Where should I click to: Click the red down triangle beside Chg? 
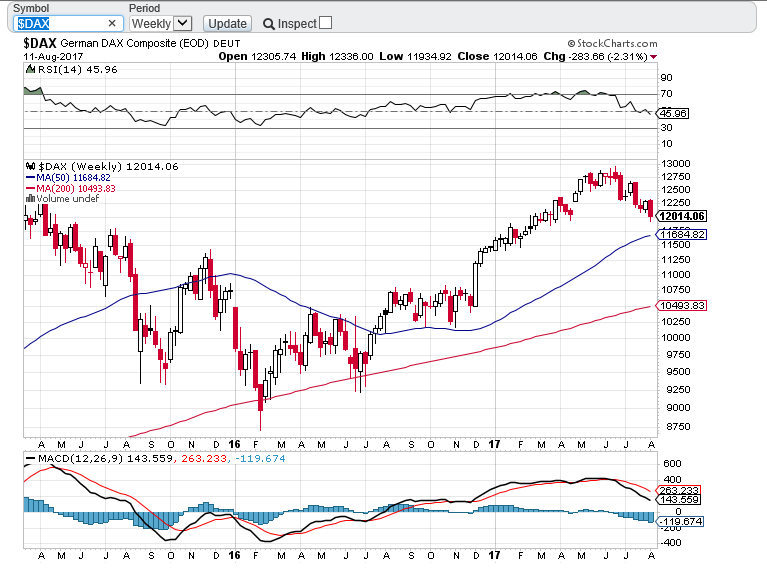click(653, 57)
